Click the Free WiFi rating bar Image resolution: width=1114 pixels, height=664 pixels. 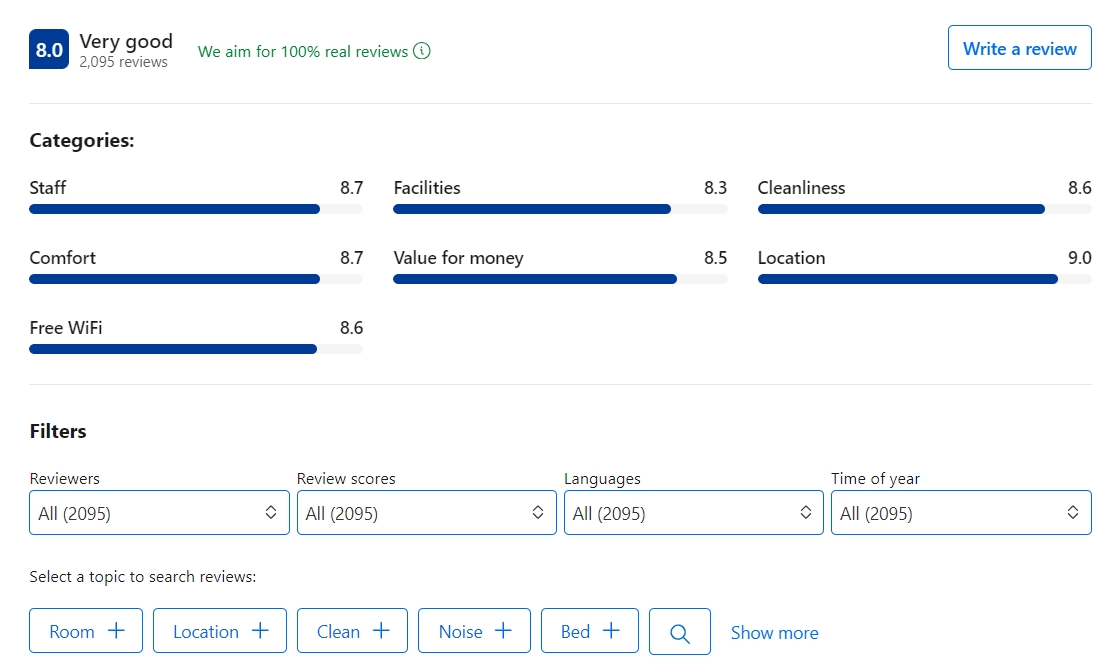click(x=196, y=349)
